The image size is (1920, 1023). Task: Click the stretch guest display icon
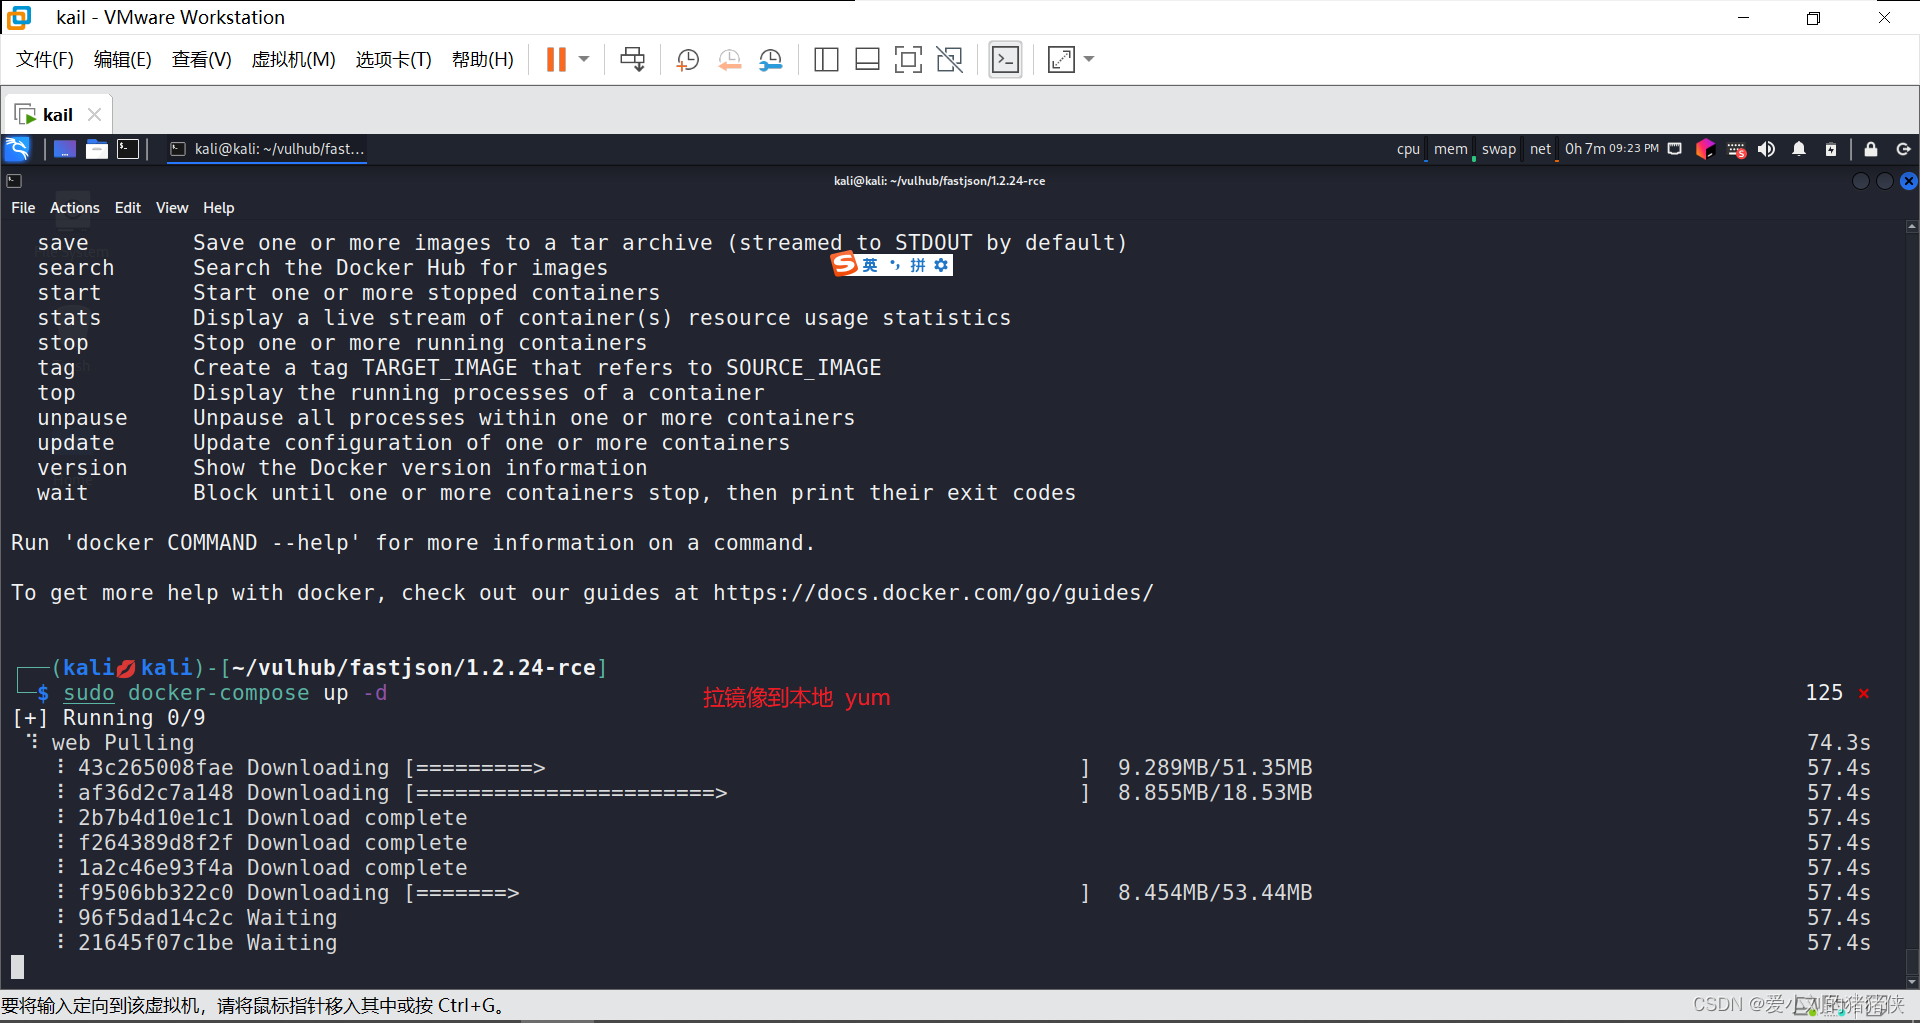click(1061, 60)
